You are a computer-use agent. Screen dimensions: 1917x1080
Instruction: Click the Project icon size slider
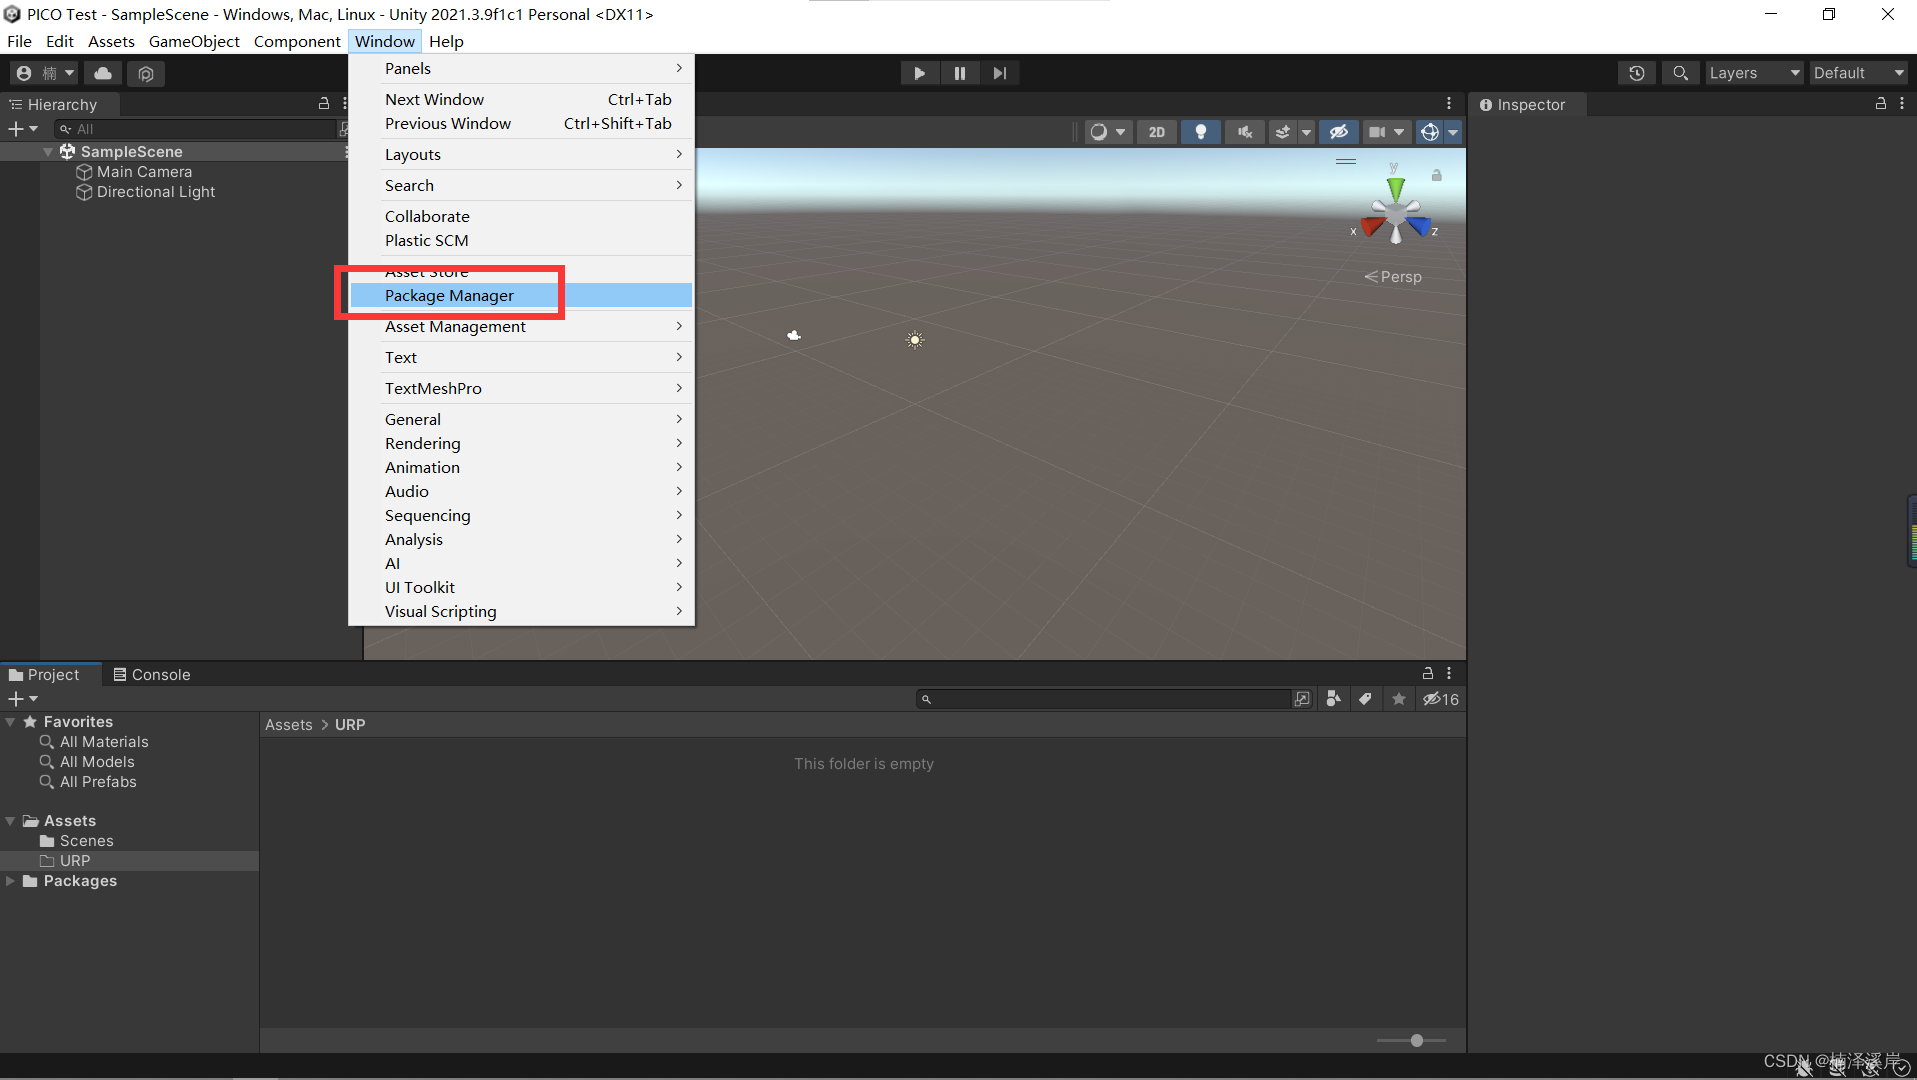point(1412,1041)
